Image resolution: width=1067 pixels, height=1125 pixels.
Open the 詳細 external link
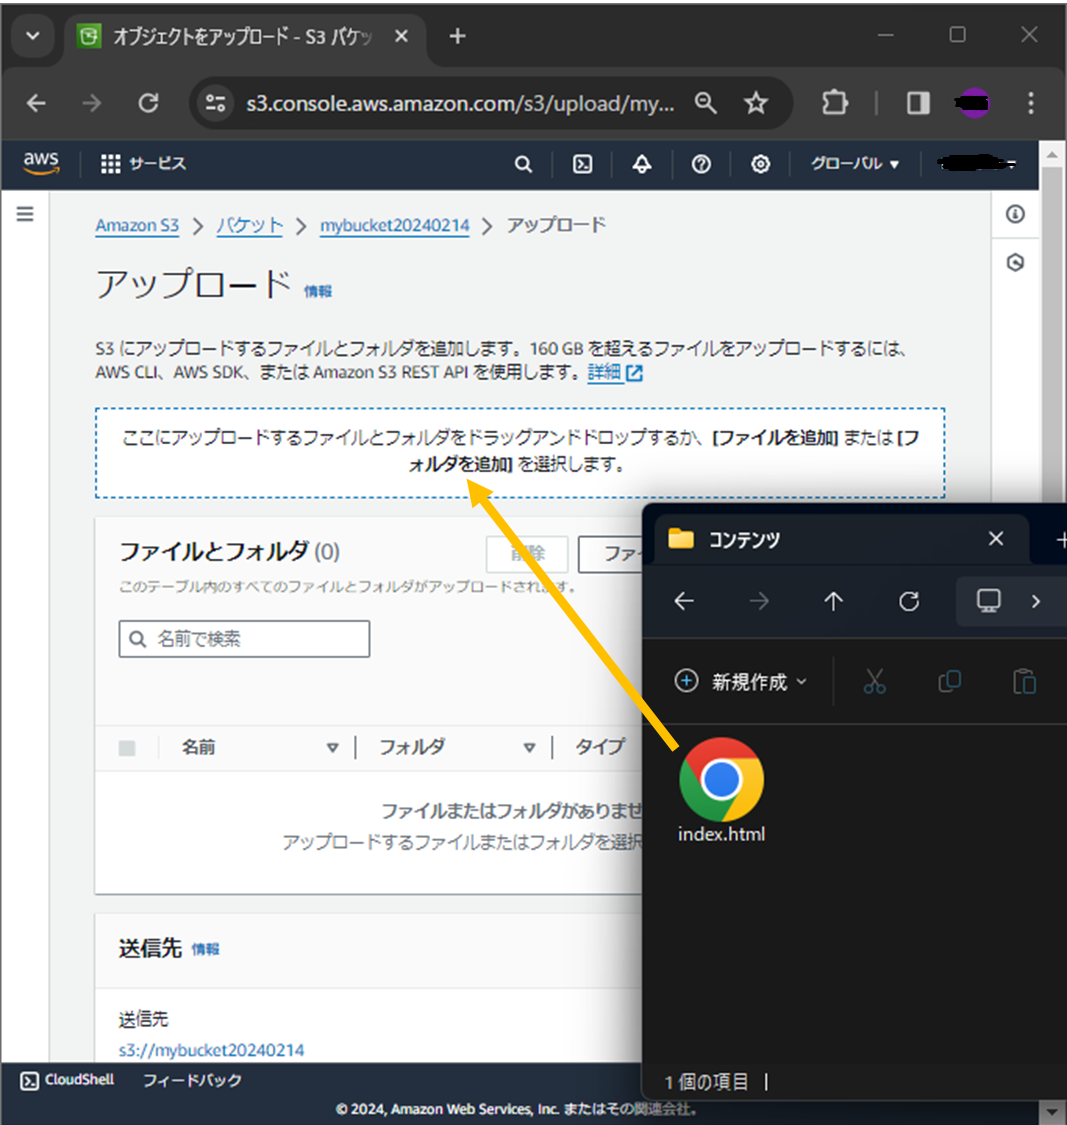615,372
